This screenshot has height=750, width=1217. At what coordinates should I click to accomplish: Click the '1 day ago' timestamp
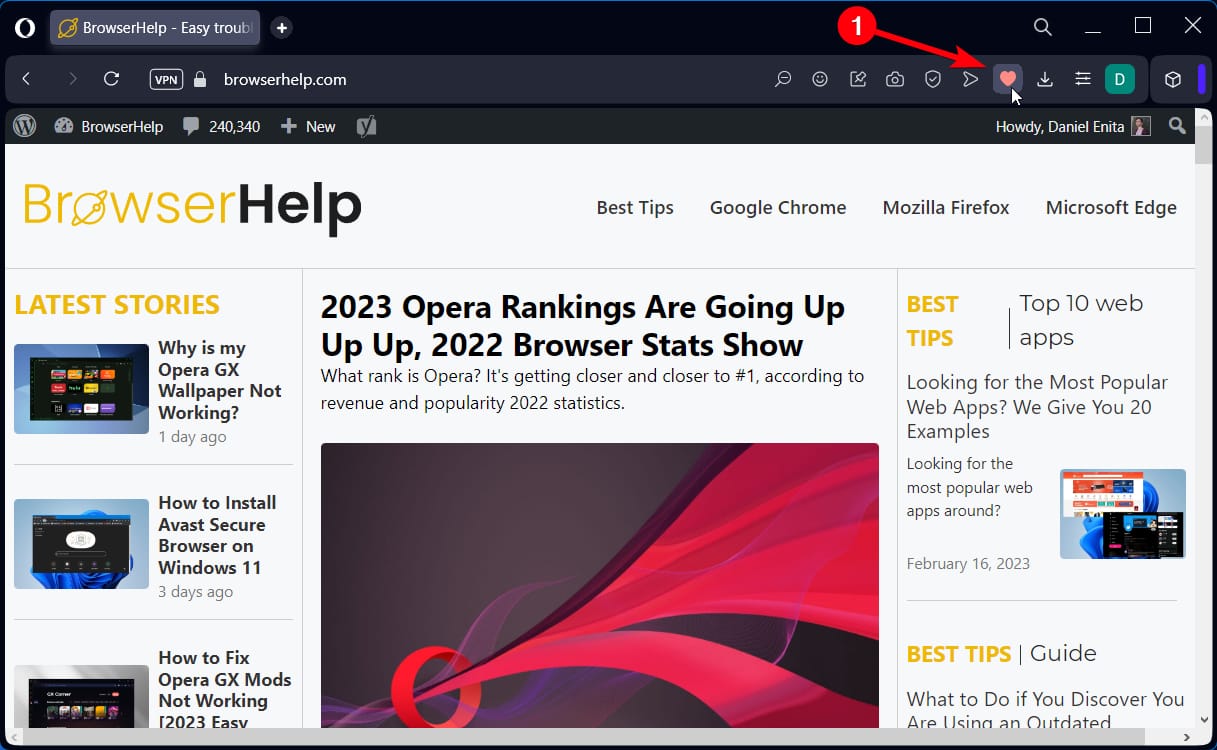[192, 437]
